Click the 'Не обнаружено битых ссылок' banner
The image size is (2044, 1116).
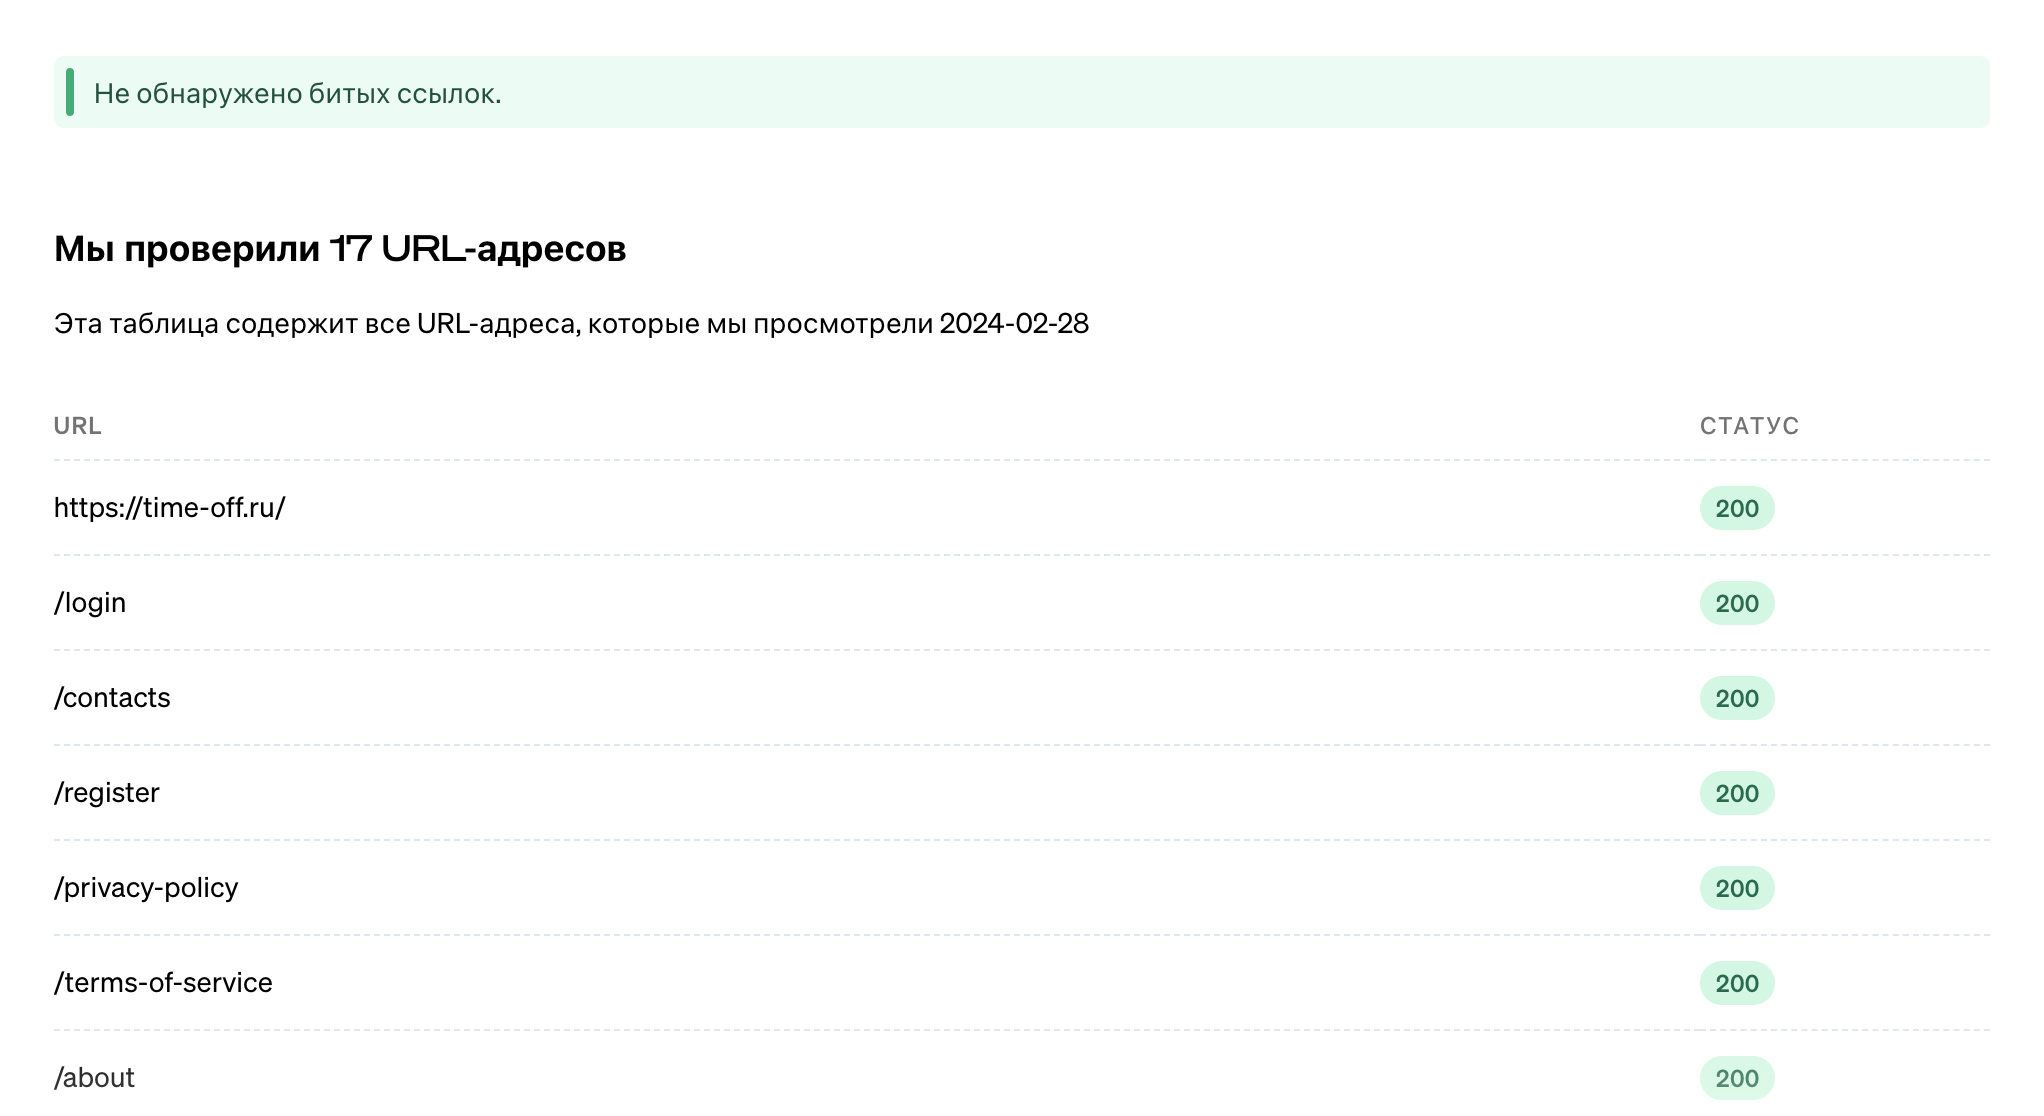pyautogui.click(x=298, y=93)
